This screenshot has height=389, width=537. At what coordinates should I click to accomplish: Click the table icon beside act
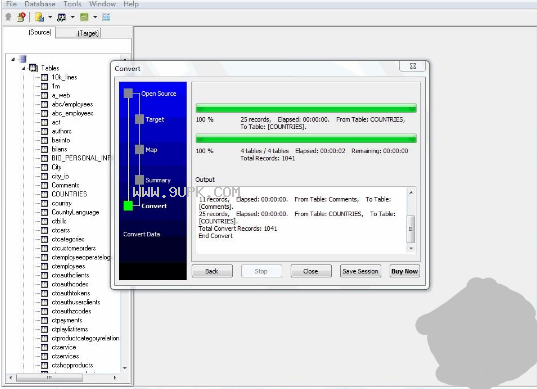(44, 122)
